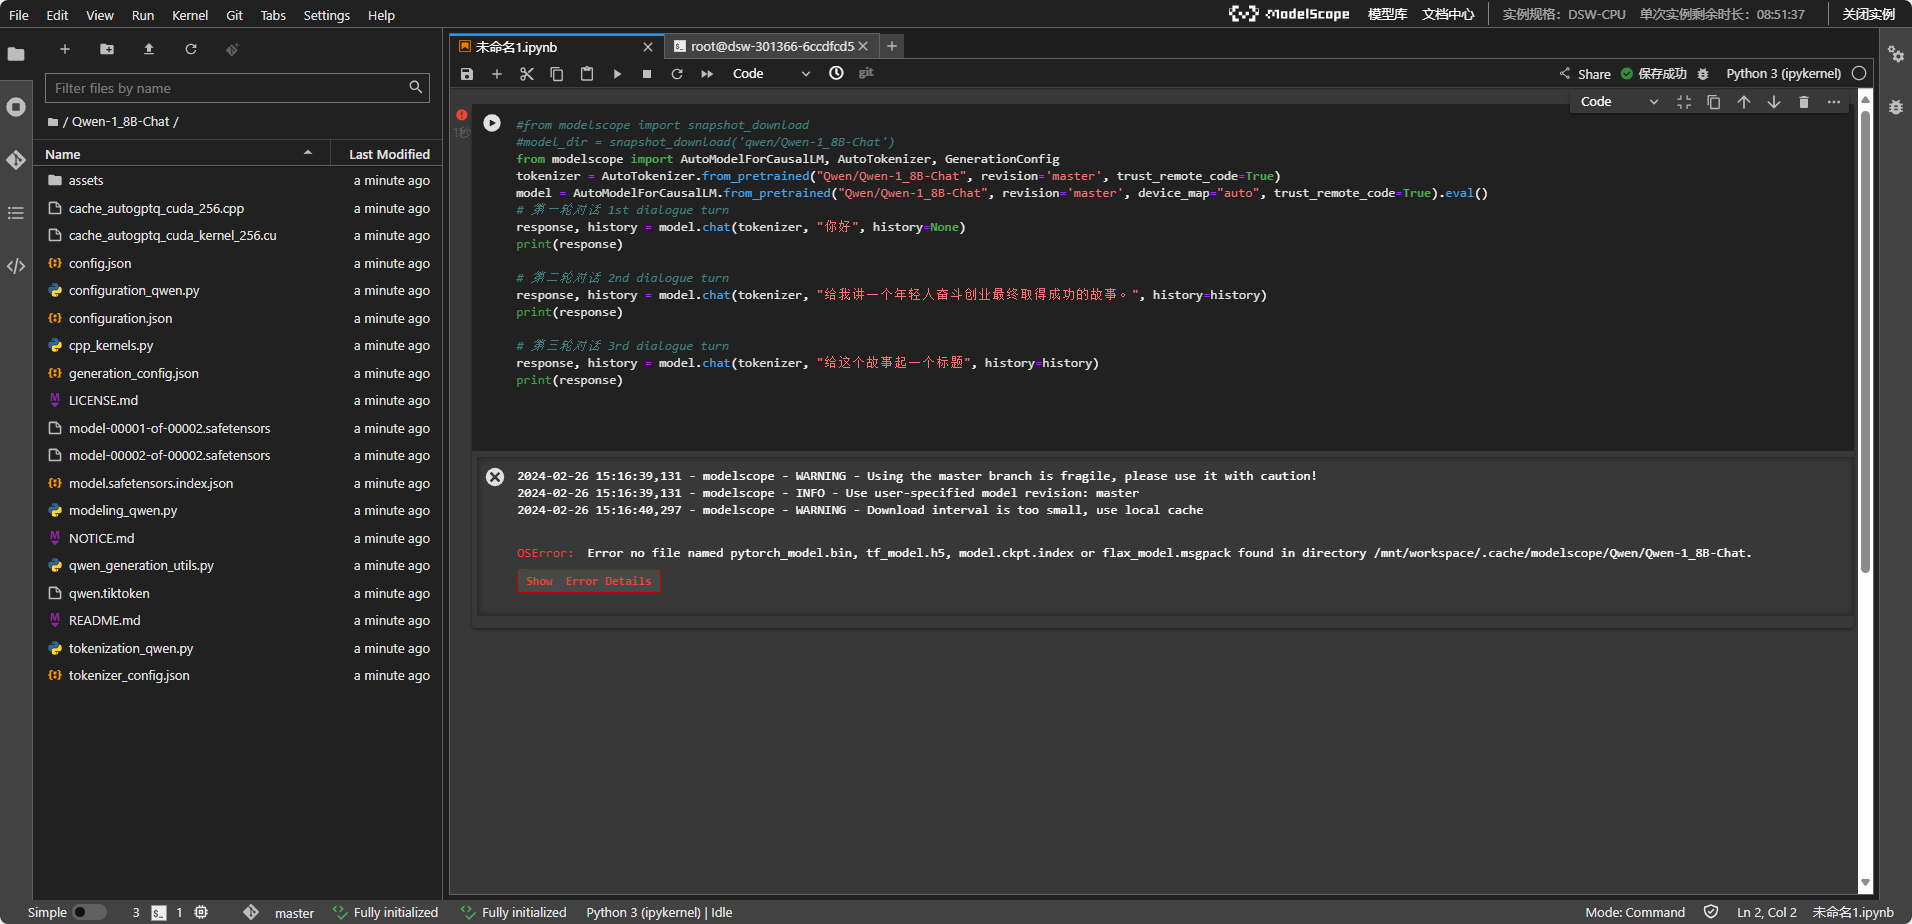Open more cell actions ellipsis menu
The image size is (1912, 924).
[x=1834, y=102]
